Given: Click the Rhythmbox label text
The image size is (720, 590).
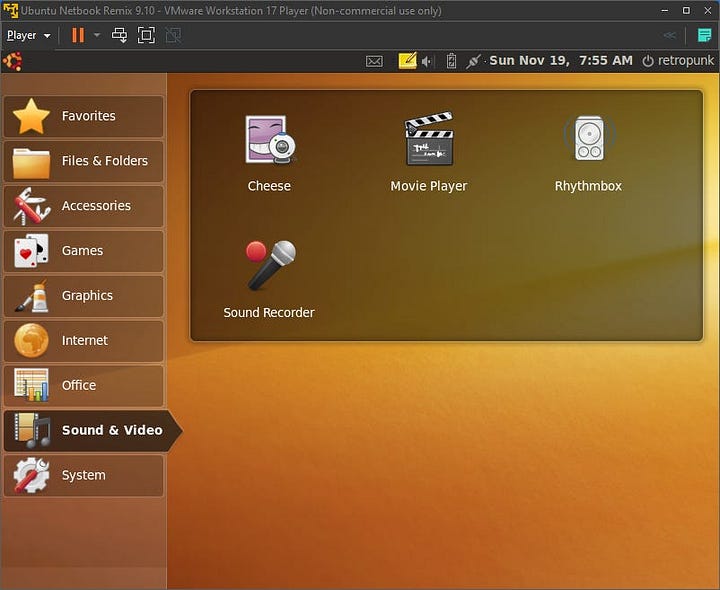Looking at the screenshot, I should click(588, 186).
